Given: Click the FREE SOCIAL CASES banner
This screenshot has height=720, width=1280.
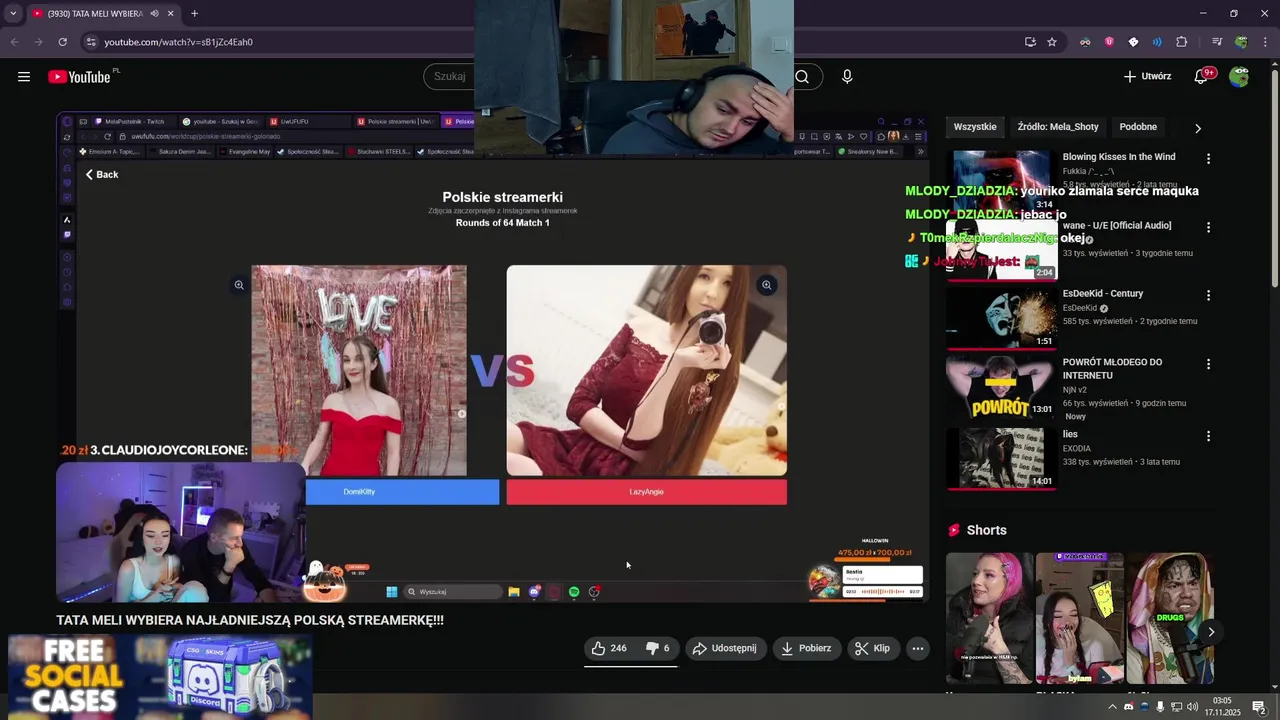Looking at the screenshot, I should (x=160, y=677).
